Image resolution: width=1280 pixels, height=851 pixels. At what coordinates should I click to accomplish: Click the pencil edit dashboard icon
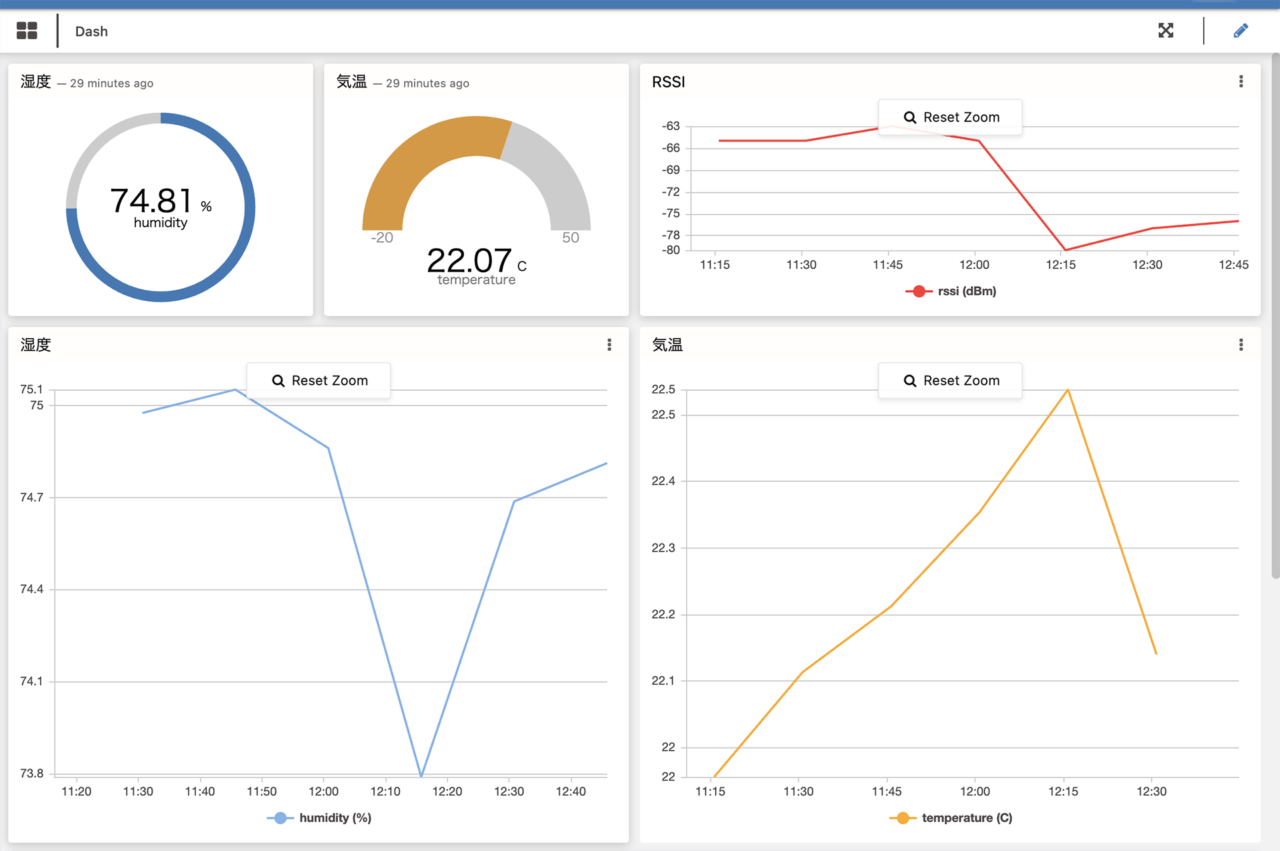click(1240, 31)
